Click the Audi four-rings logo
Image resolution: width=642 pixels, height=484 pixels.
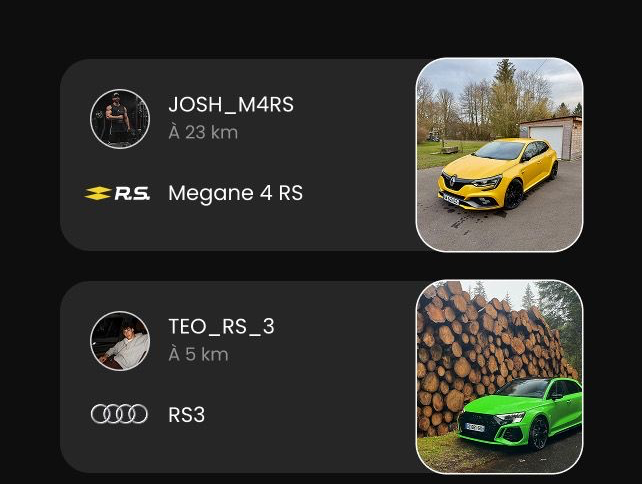[x=119, y=414]
